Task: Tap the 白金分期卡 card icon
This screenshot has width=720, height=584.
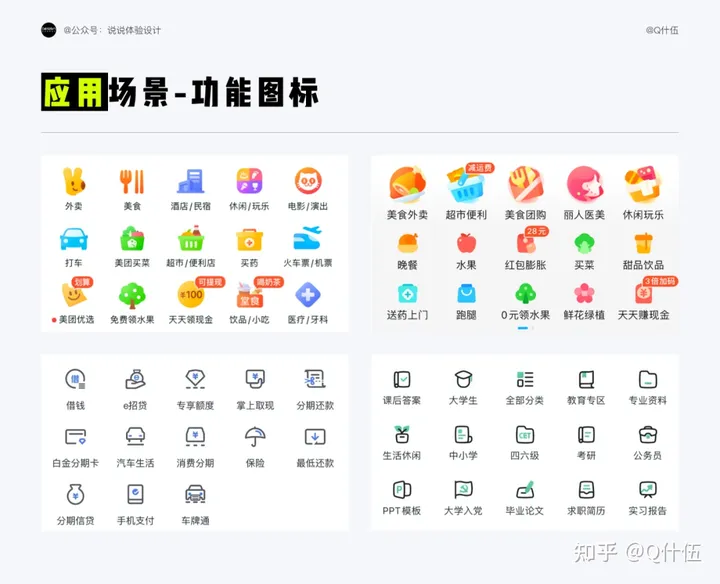Action: pos(75,437)
